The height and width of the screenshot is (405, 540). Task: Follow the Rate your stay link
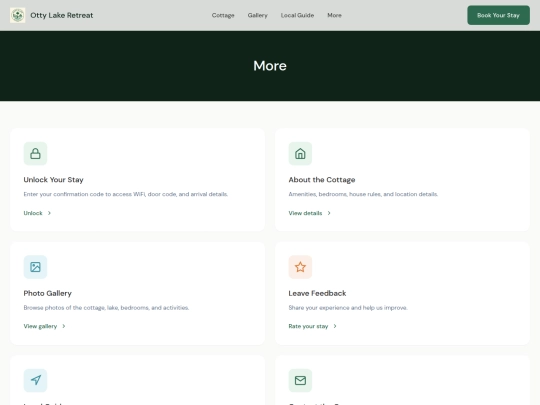point(312,326)
